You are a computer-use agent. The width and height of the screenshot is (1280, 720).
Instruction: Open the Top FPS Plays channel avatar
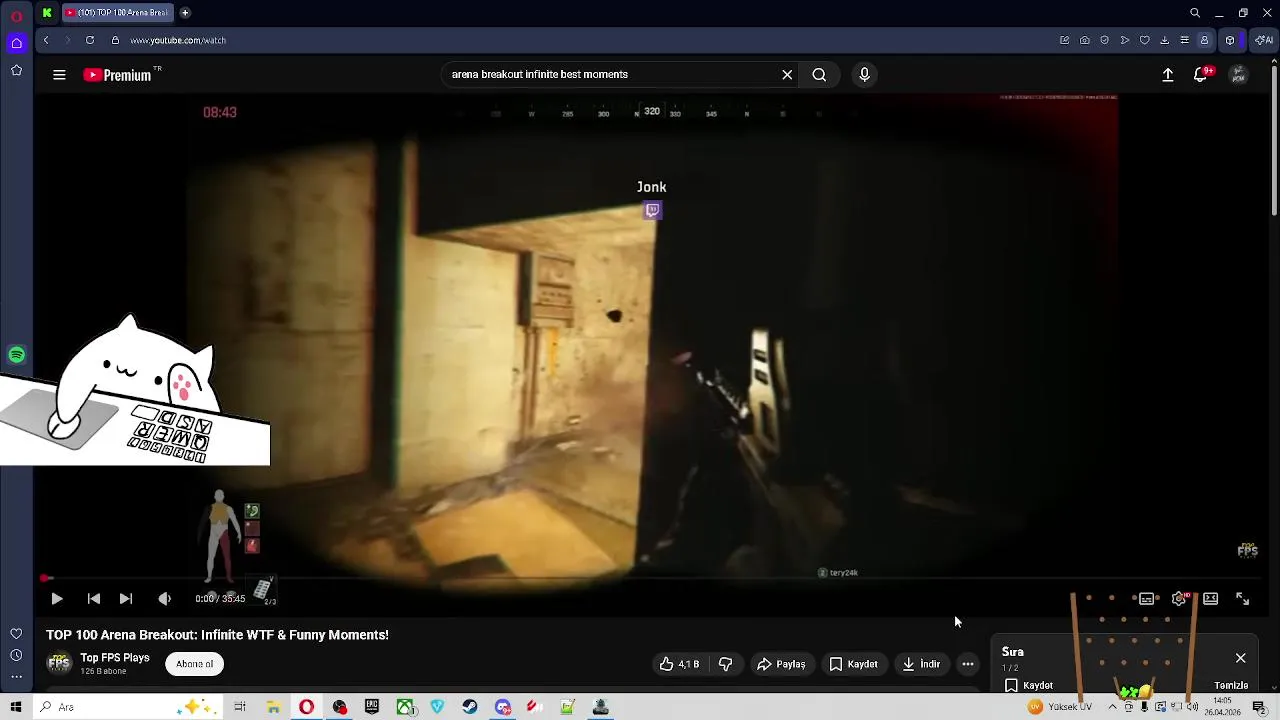[59, 664]
